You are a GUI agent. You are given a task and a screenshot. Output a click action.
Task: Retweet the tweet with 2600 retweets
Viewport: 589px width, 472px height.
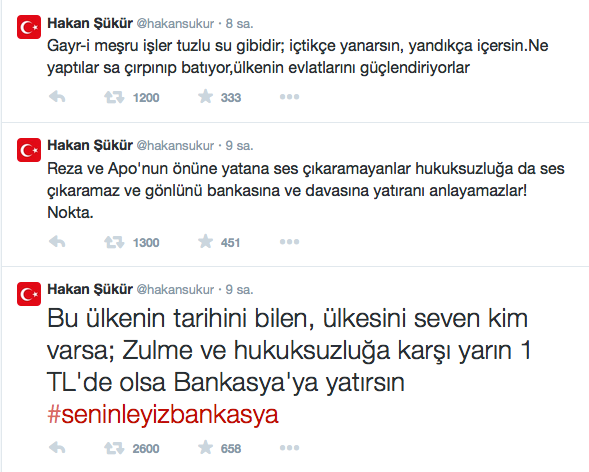tap(114, 448)
